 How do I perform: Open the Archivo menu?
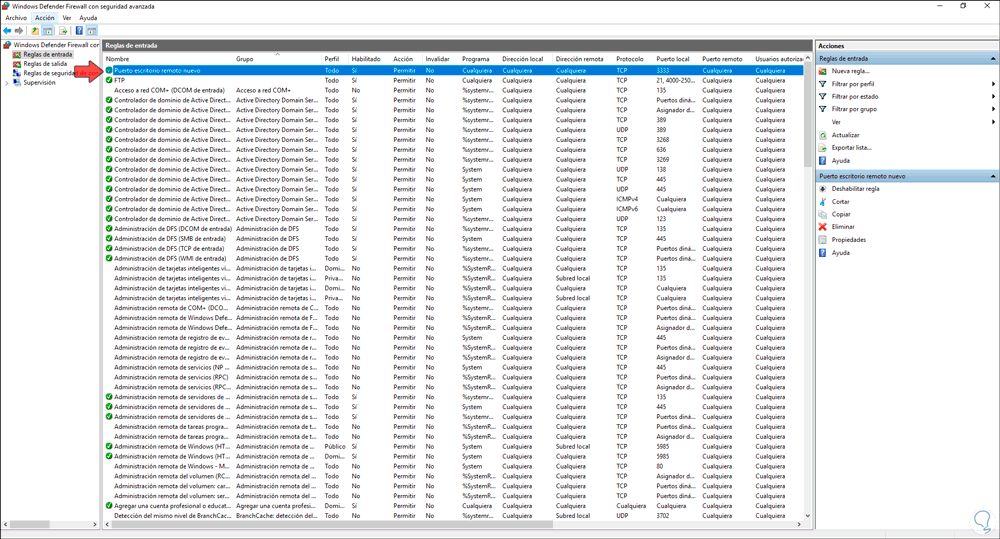(16, 18)
